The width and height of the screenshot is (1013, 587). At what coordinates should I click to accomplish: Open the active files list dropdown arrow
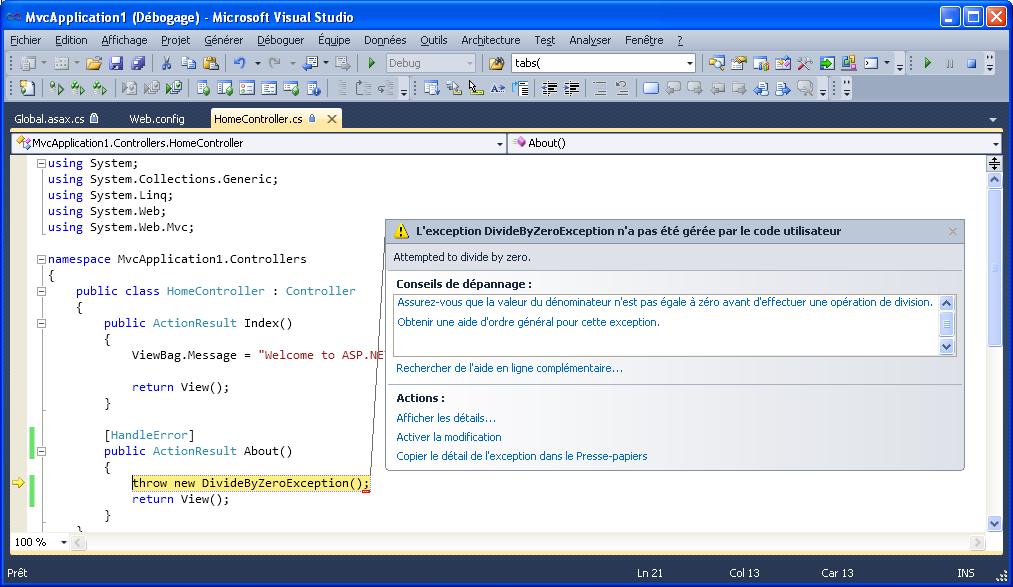click(993, 119)
